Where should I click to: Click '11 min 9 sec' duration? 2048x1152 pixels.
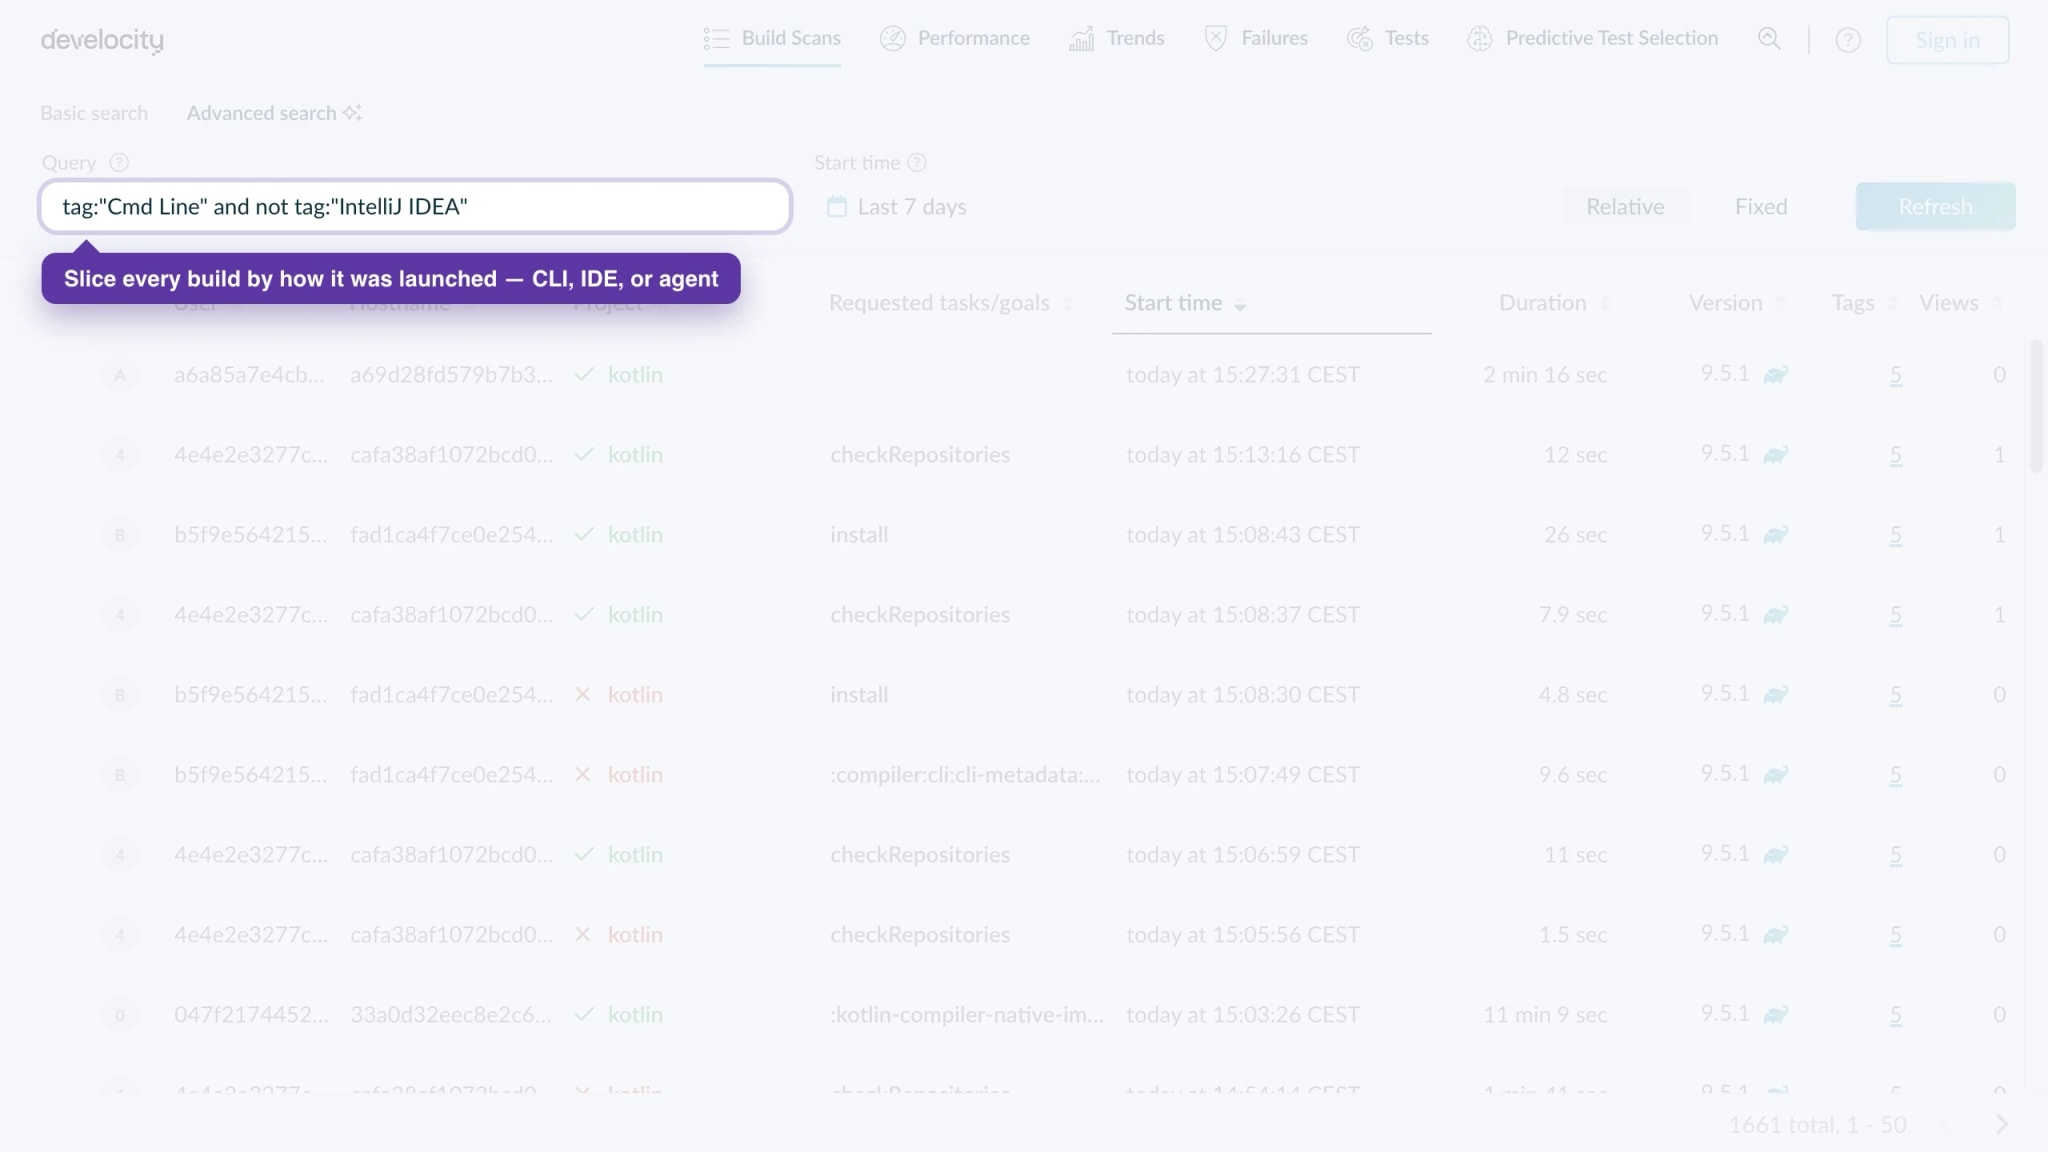[1545, 1015]
